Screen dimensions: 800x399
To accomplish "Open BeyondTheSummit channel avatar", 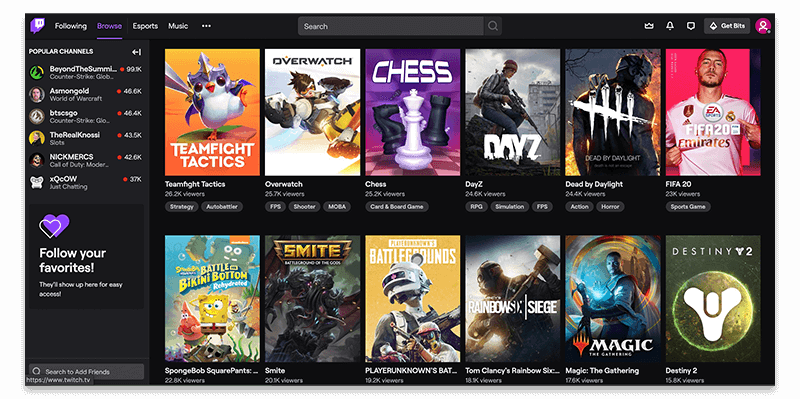I will pos(36,72).
